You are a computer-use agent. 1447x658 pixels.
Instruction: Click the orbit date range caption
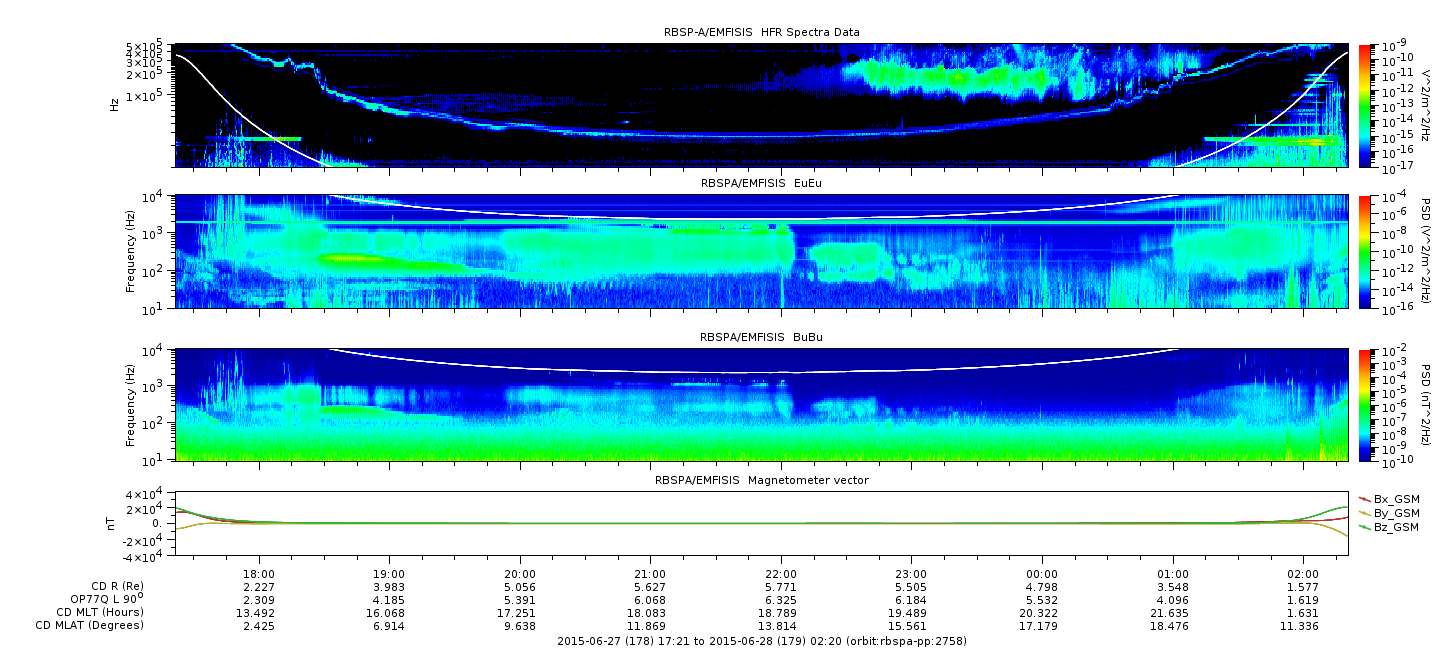click(761, 640)
